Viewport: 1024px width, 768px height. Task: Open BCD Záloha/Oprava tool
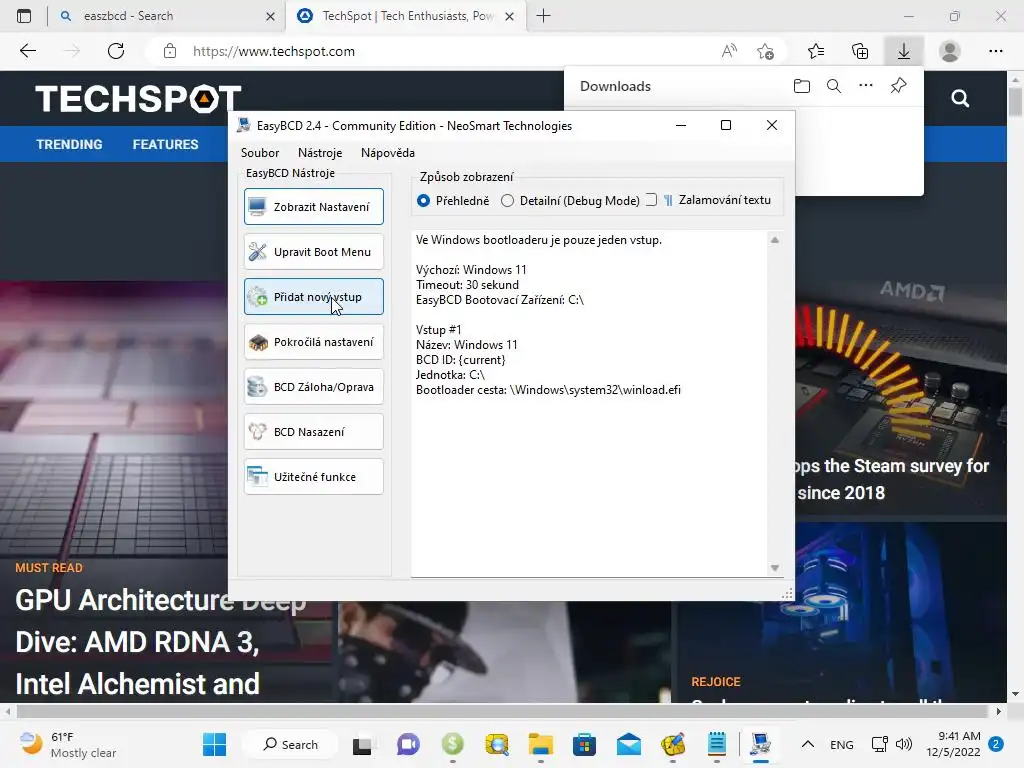[313, 387]
